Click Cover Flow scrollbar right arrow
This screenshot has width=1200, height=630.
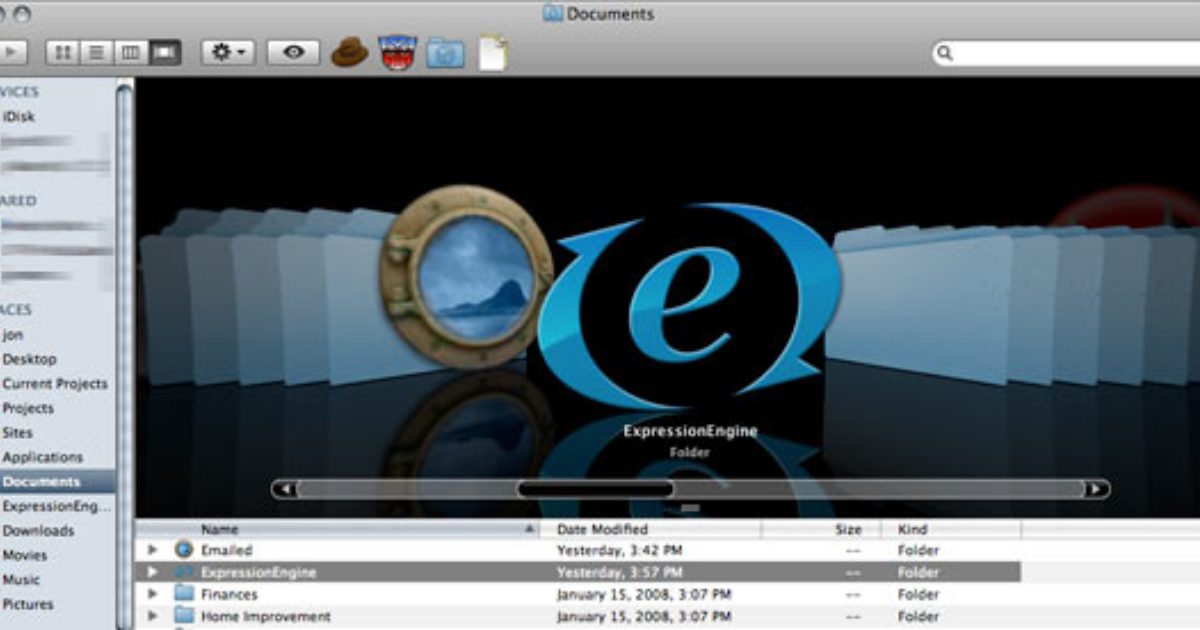1097,489
